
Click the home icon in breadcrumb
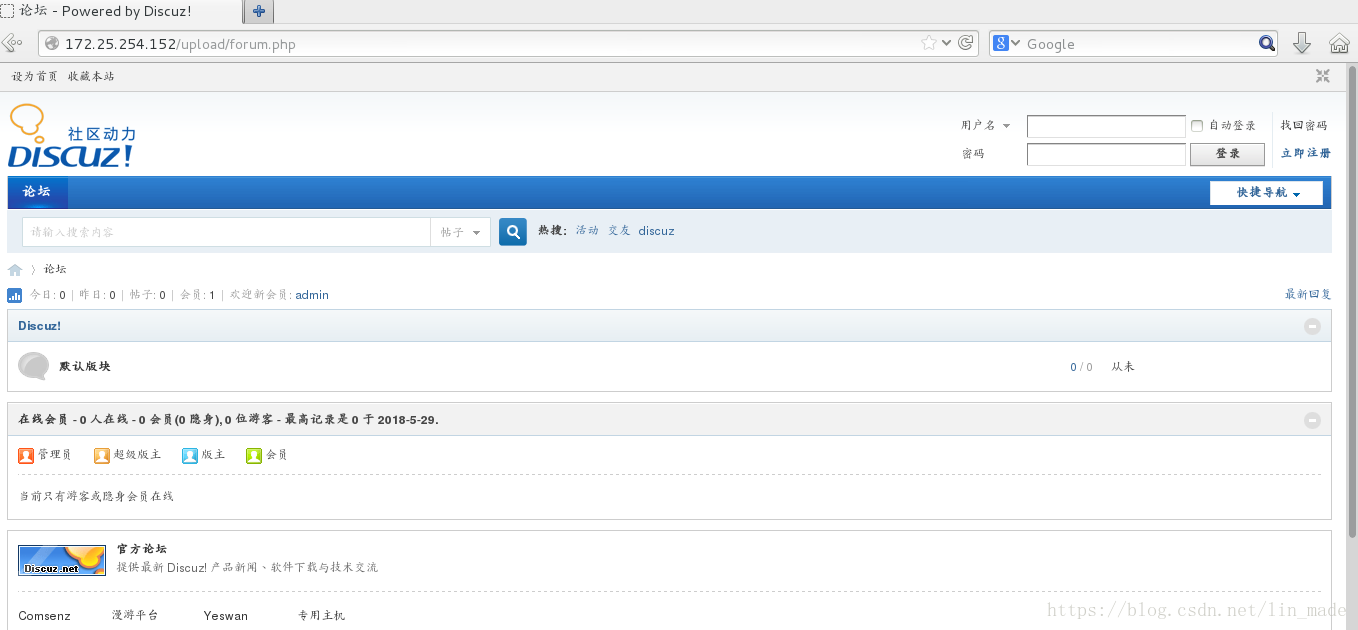click(x=15, y=270)
